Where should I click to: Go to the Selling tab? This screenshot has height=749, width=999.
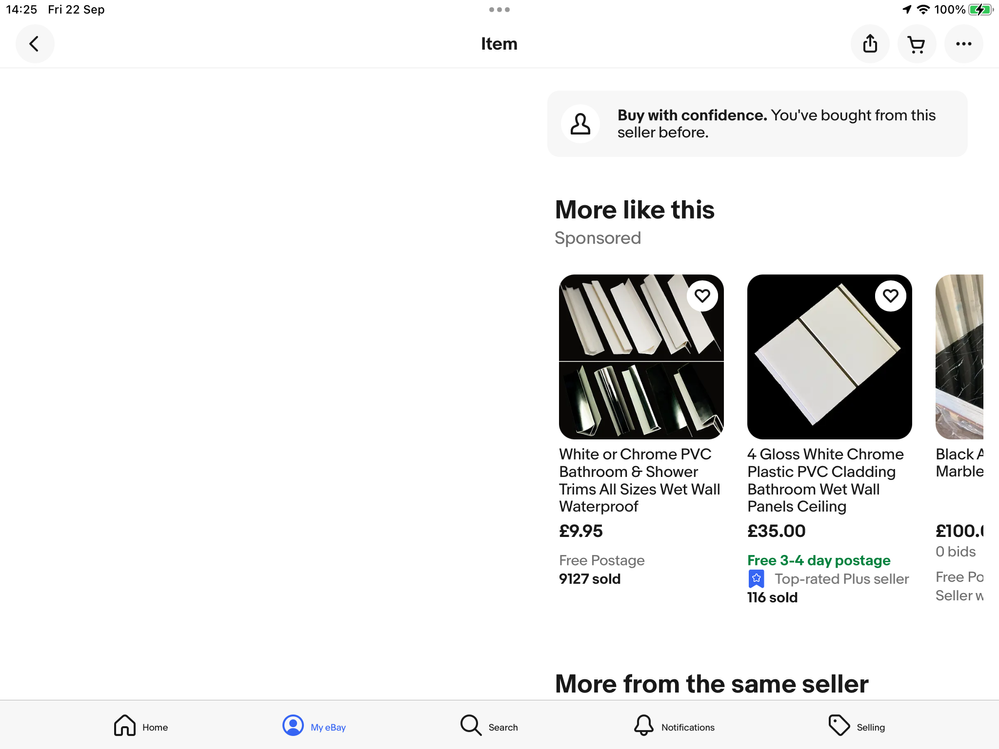tap(857, 726)
